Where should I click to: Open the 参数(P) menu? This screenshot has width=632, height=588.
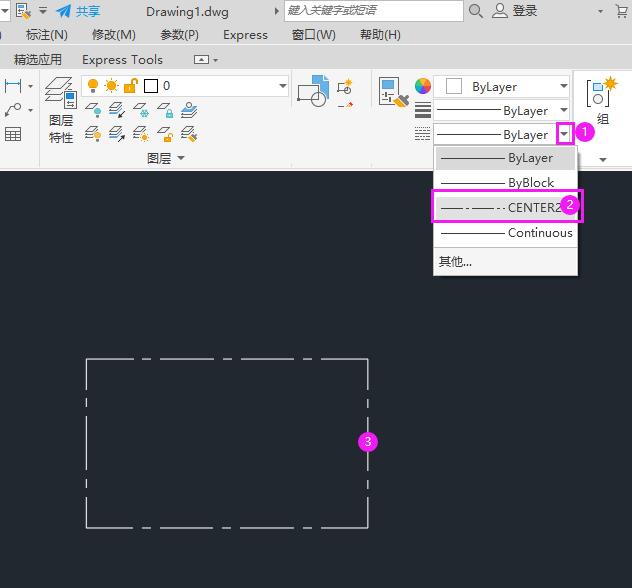[179, 35]
